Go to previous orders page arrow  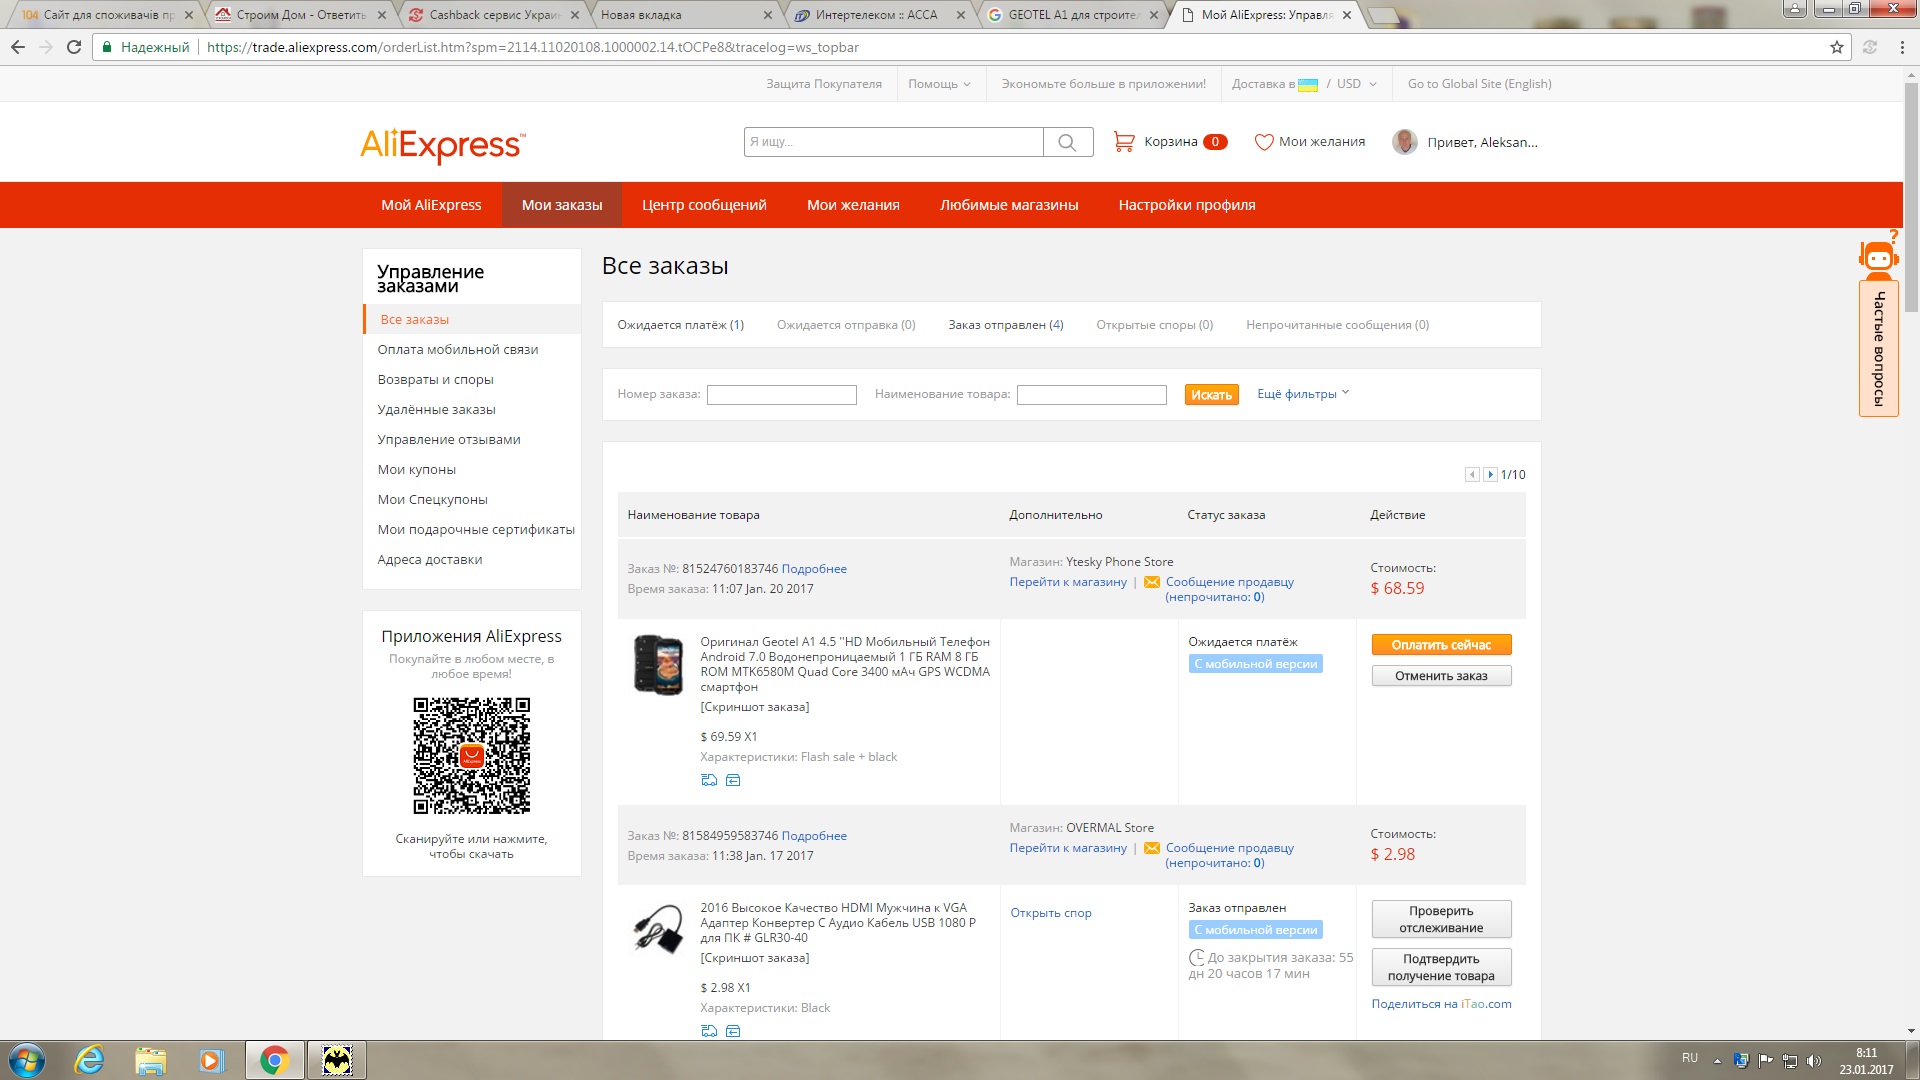pos(1472,474)
